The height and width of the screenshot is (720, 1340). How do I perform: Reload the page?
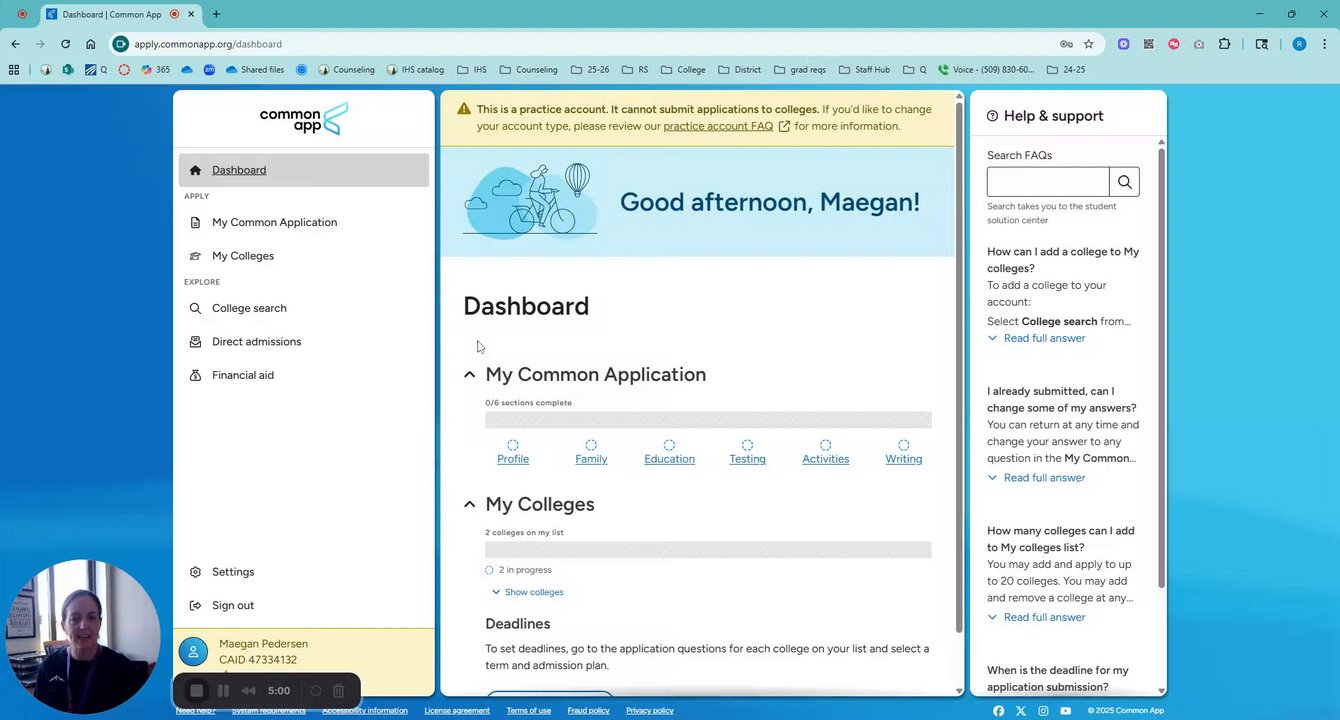[65, 44]
